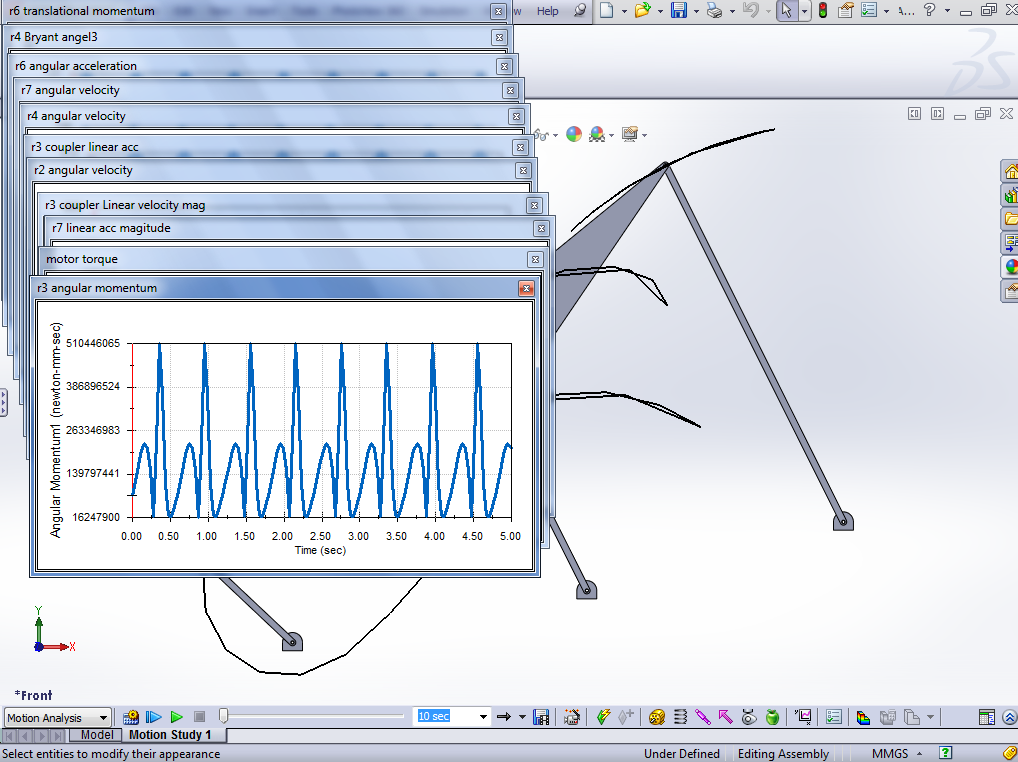Open the Help menu

547,10
